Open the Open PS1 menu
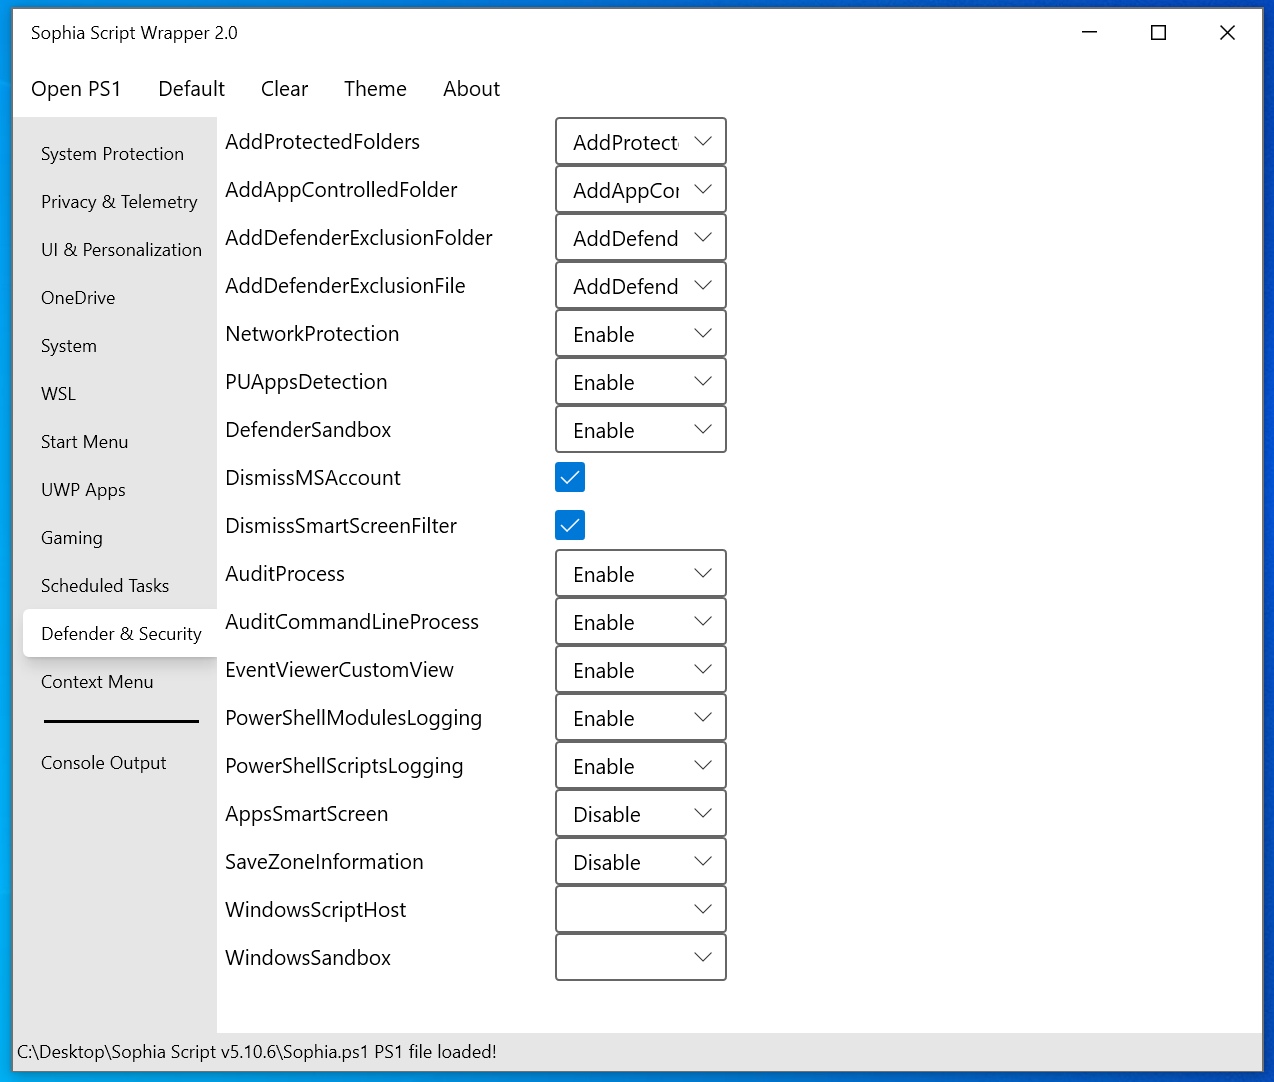 [x=76, y=89]
